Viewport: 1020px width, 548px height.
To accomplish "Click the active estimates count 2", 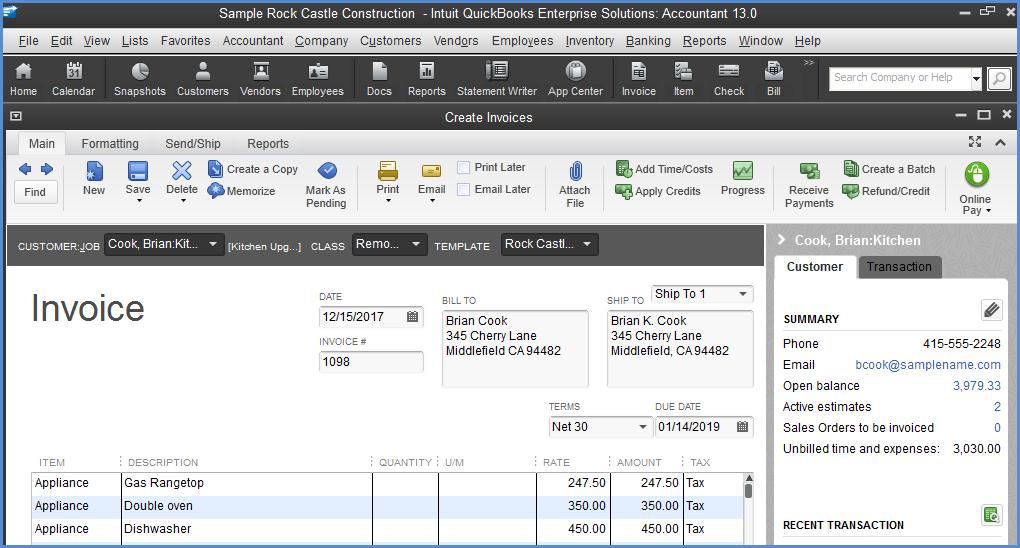I will click(997, 407).
